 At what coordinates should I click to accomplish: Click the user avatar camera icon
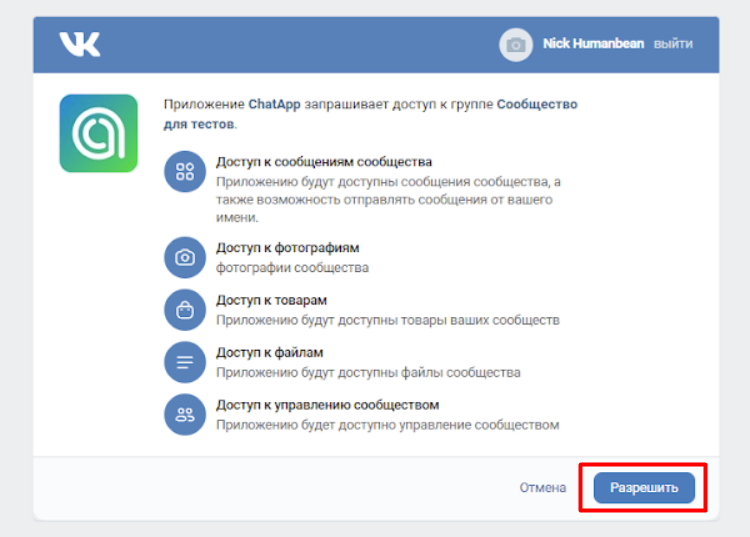[515, 45]
